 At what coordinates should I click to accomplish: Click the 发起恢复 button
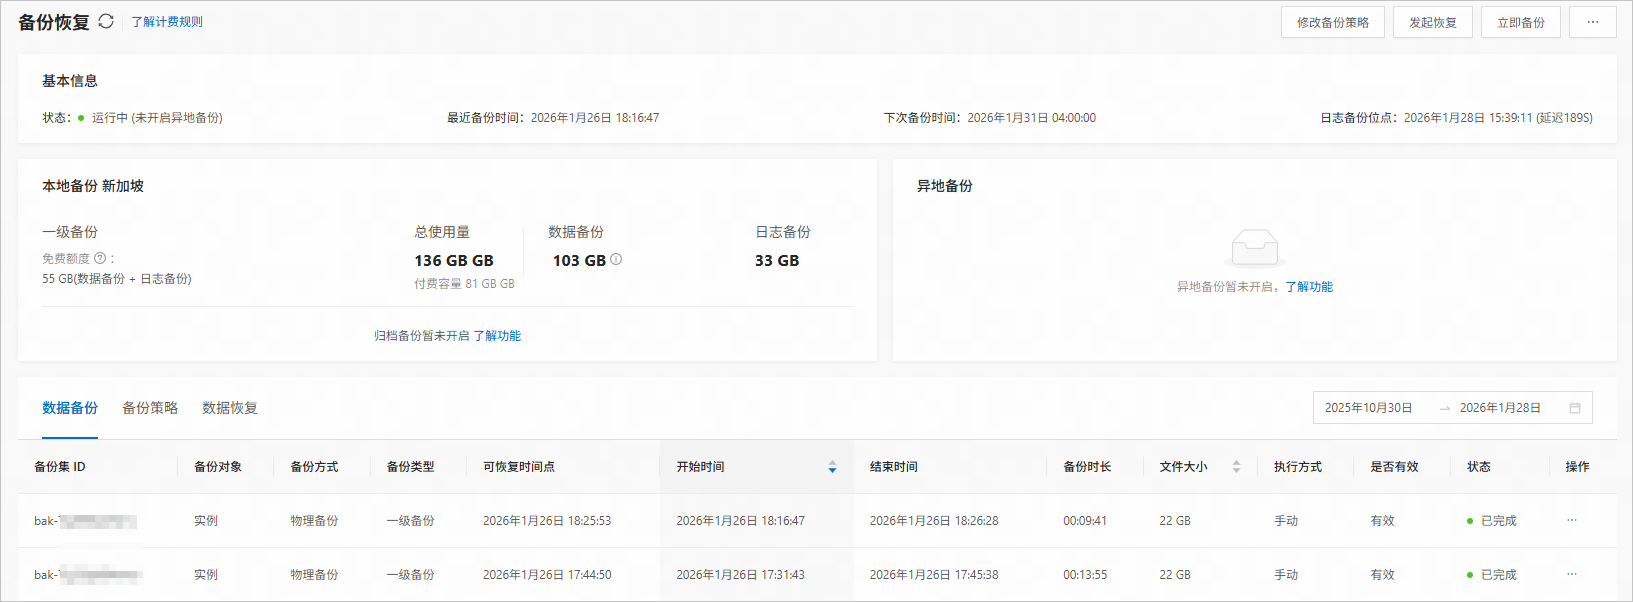tap(1433, 22)
